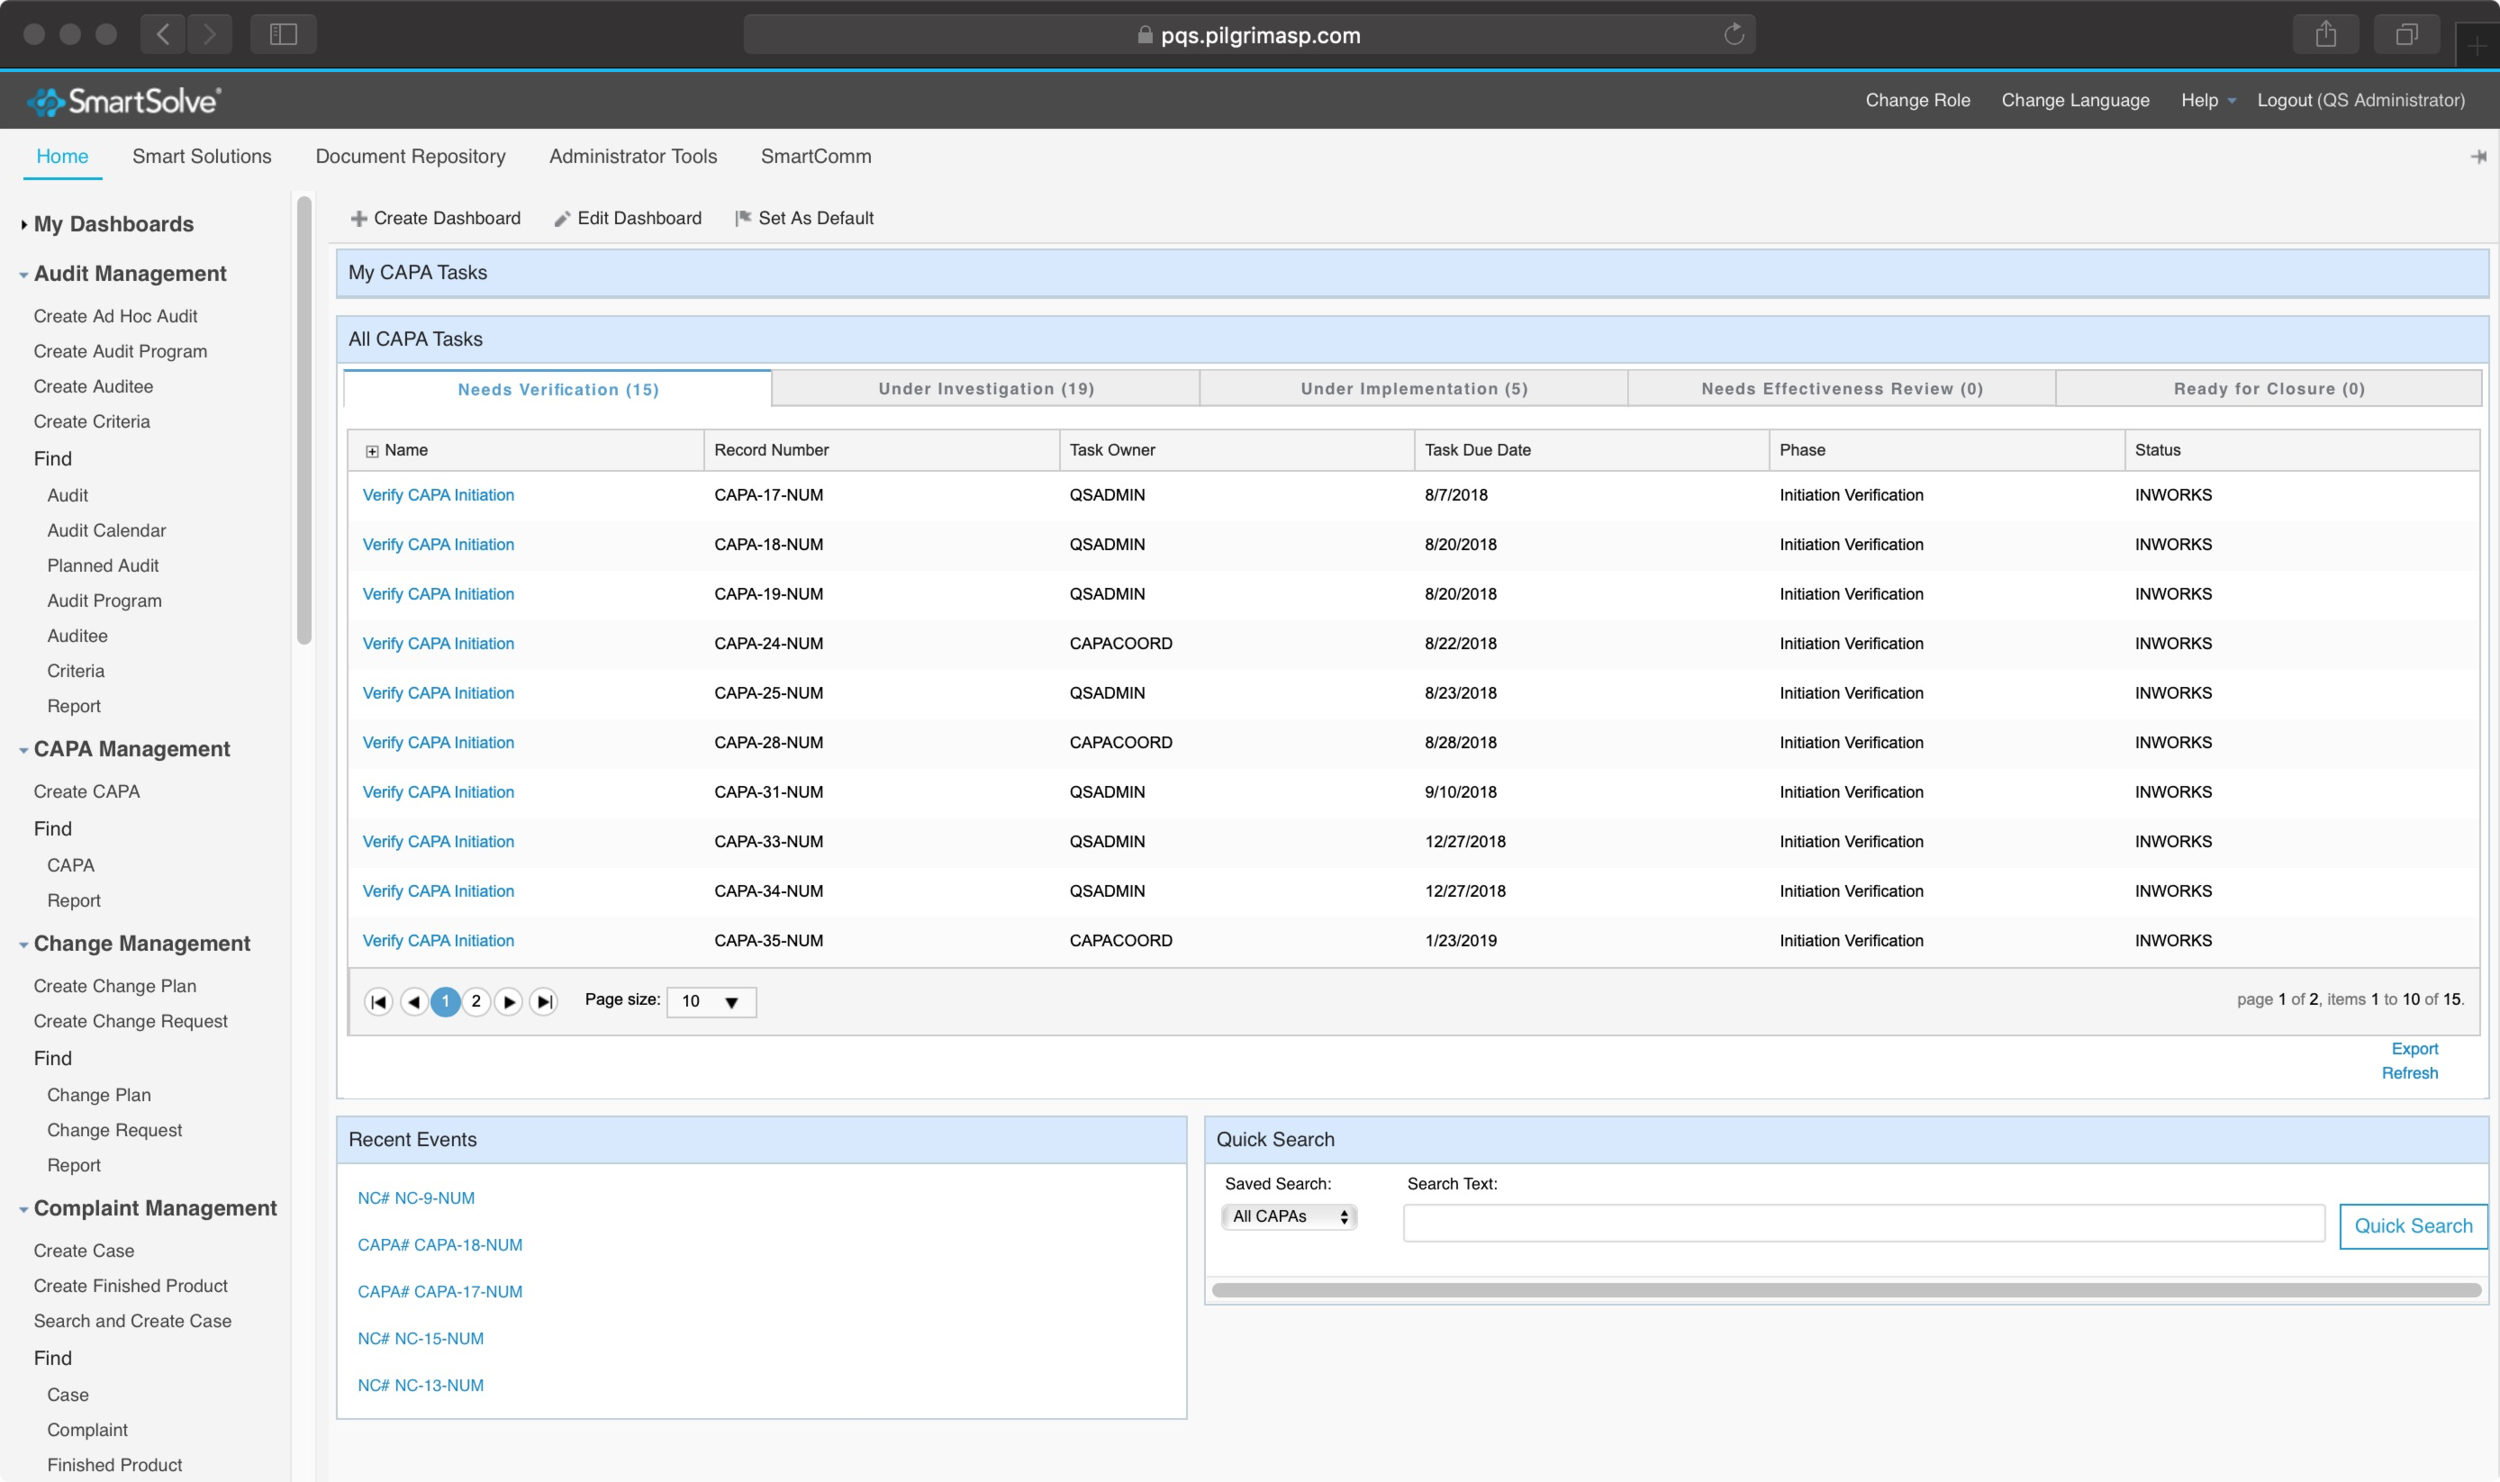This screenshot has height=1482, width=2500.
Task: Click the Quick Search button
Action: 2413,1227
